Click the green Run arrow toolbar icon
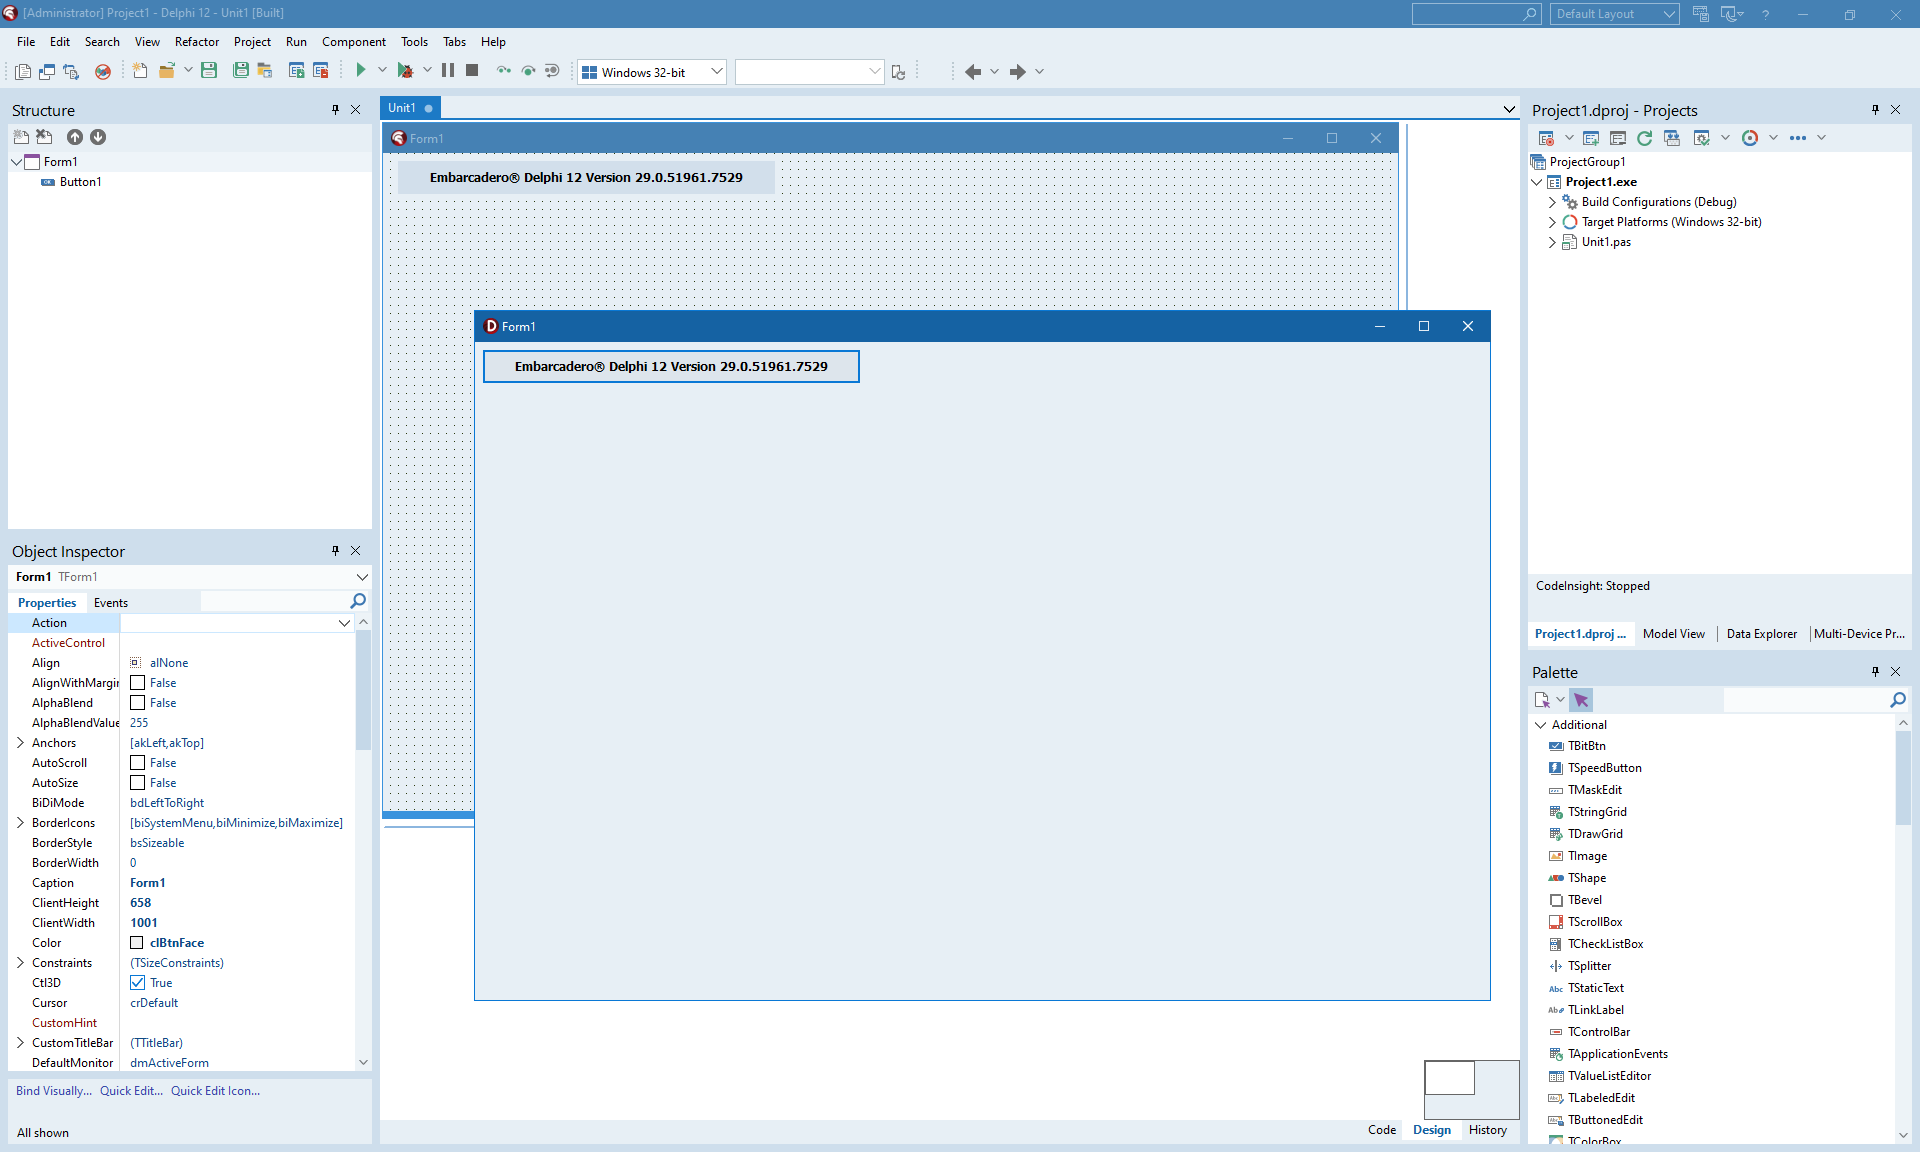Screen dimensions: 1920x1152 click(361, 70)
